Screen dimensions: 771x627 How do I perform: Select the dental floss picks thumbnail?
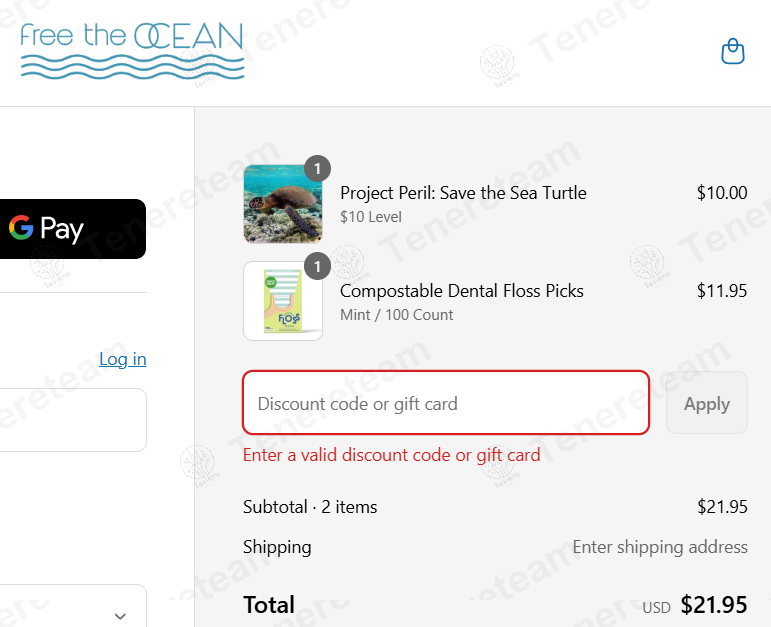click(x=282, y=302)
